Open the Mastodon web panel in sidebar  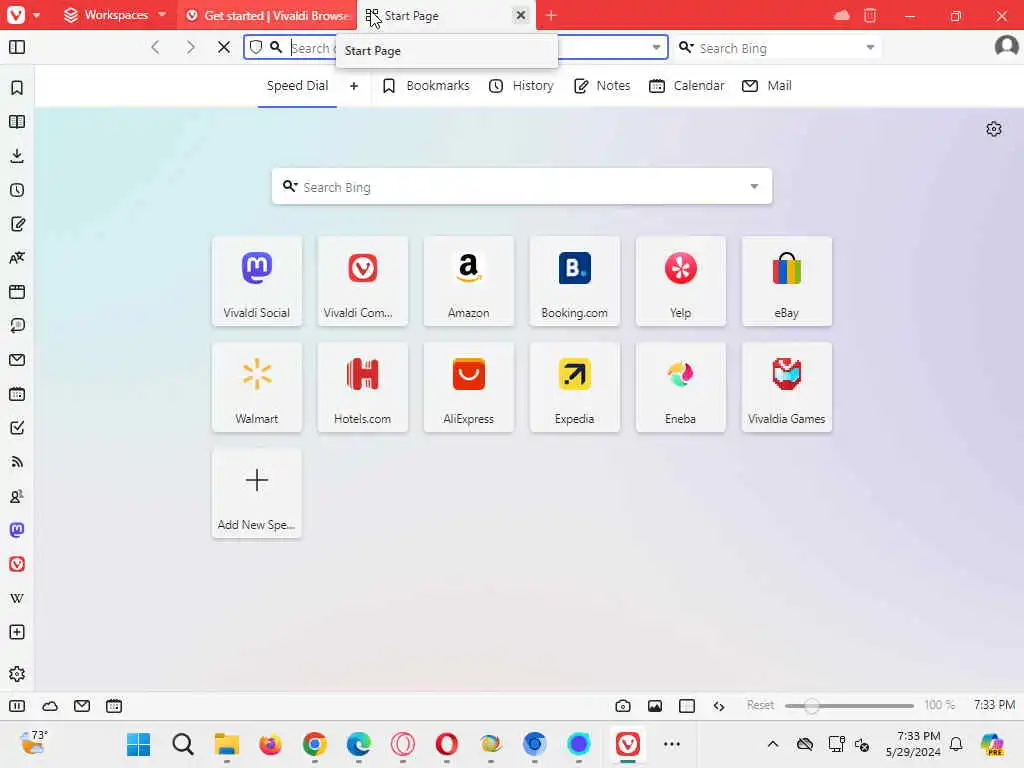[17, 530]
